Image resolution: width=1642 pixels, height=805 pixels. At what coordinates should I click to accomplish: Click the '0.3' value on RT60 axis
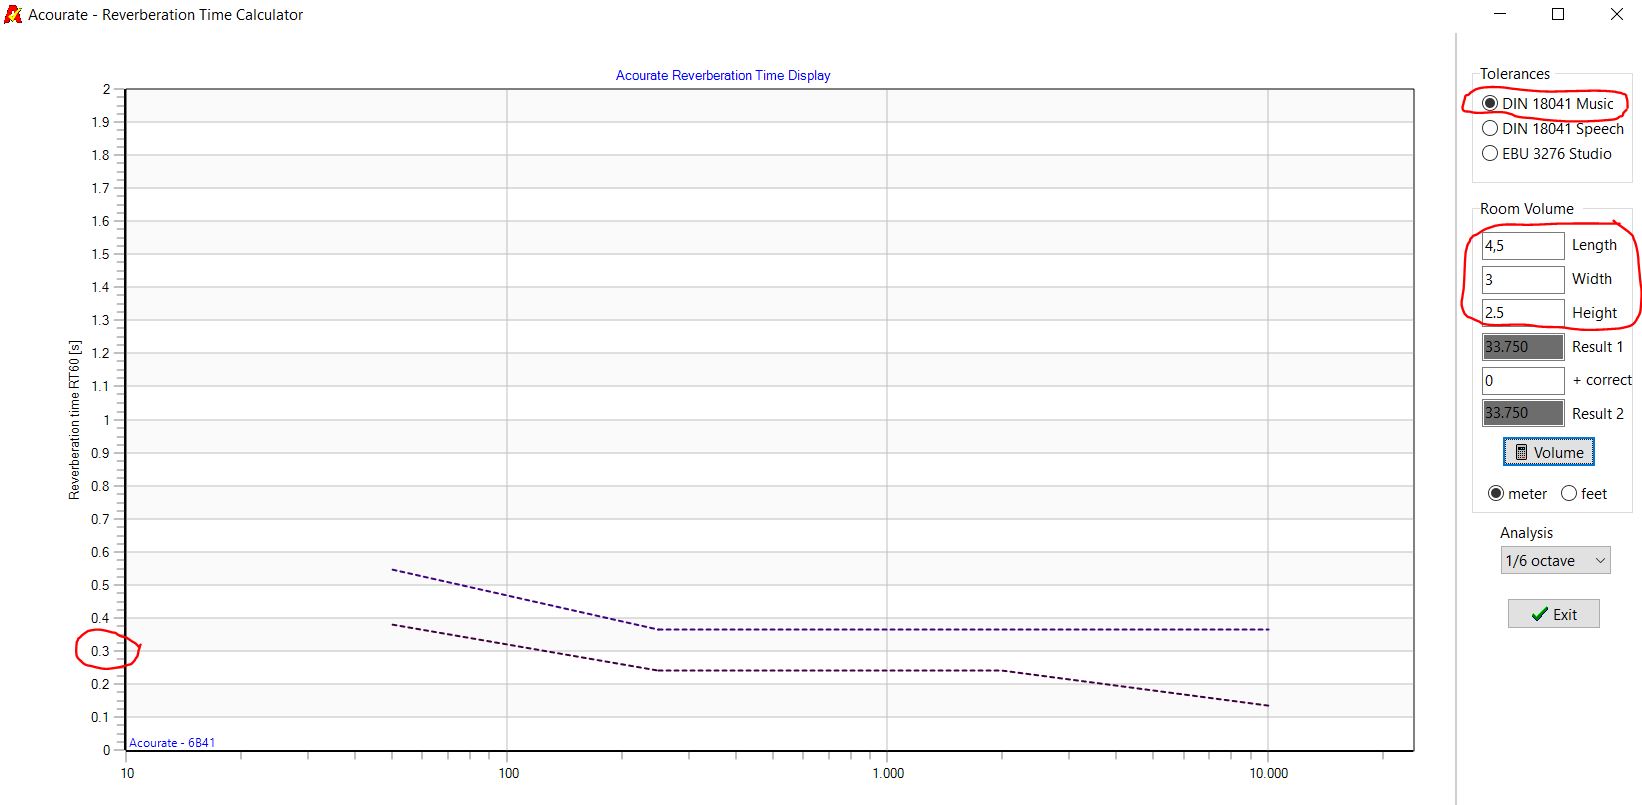pos(100,651)
